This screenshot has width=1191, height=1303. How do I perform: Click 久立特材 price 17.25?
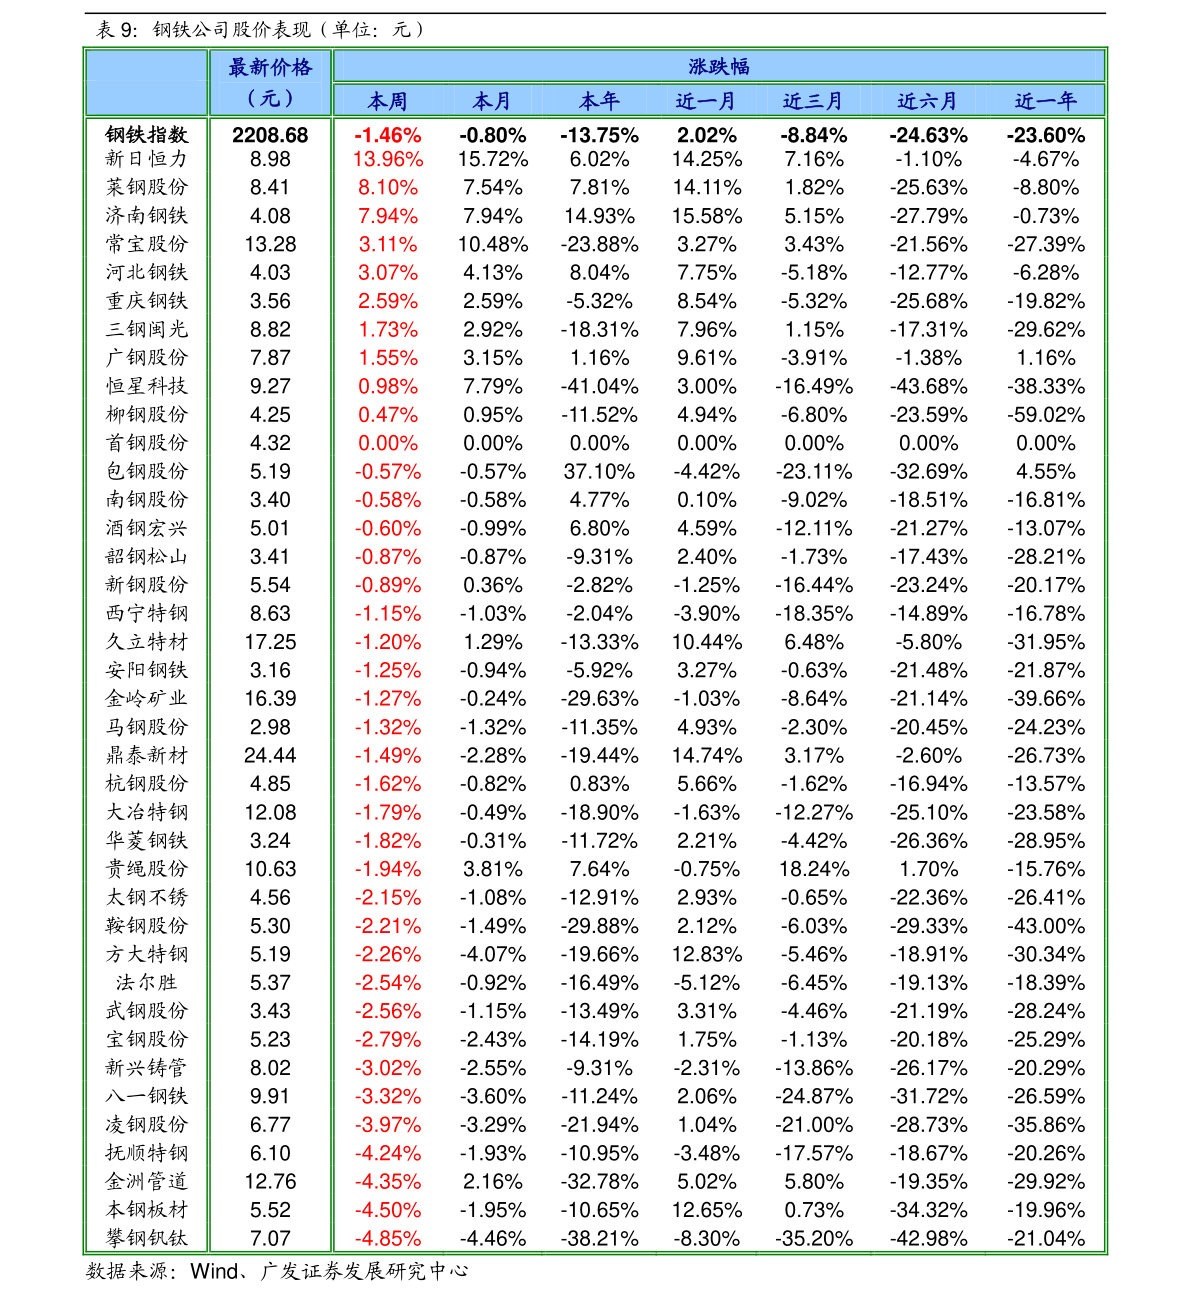[270, 642]
